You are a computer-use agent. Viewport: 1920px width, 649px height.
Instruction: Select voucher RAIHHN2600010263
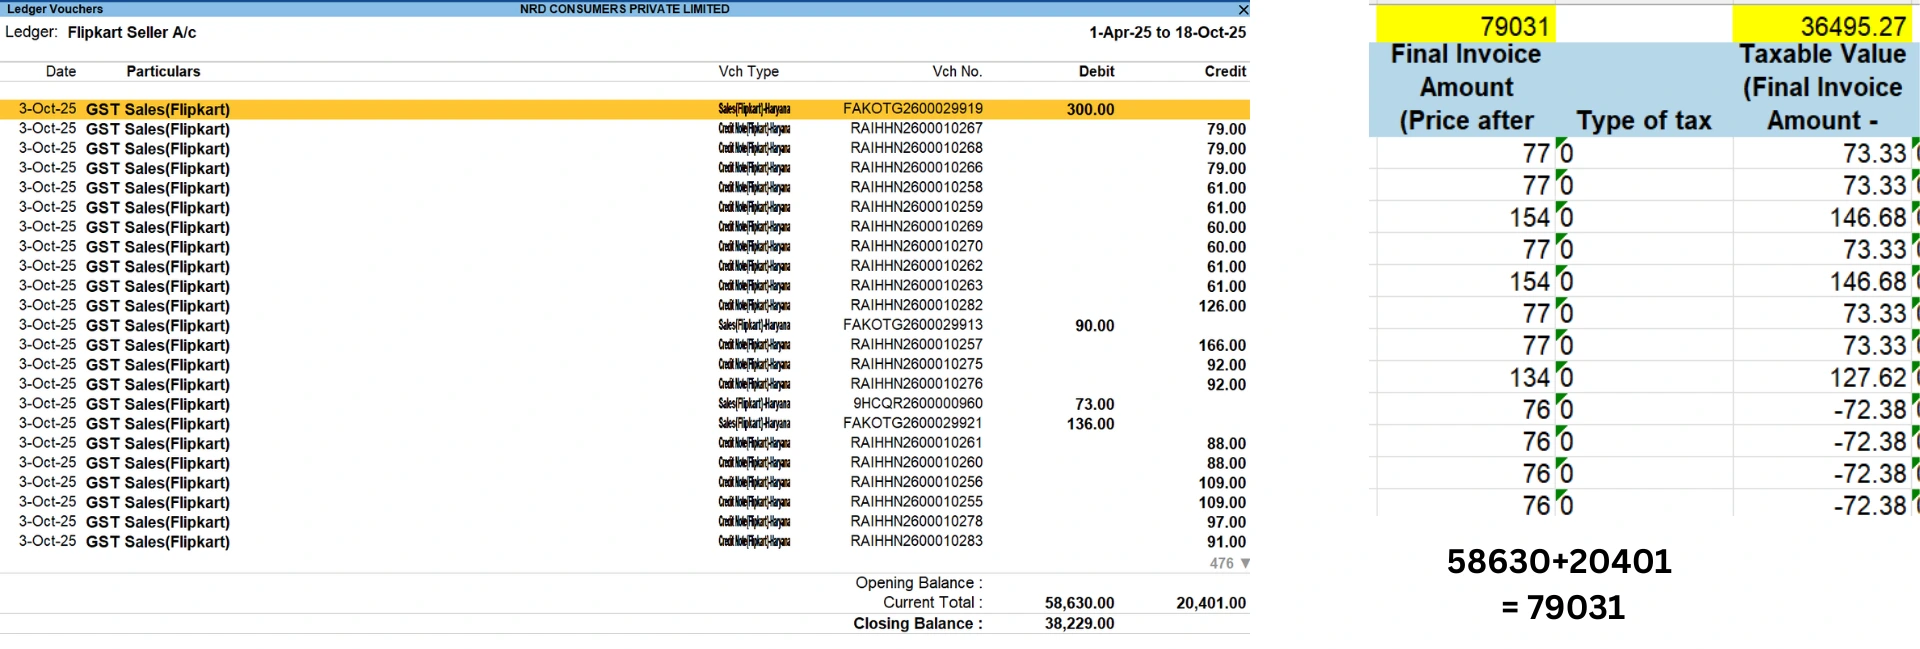pos(625,286)
